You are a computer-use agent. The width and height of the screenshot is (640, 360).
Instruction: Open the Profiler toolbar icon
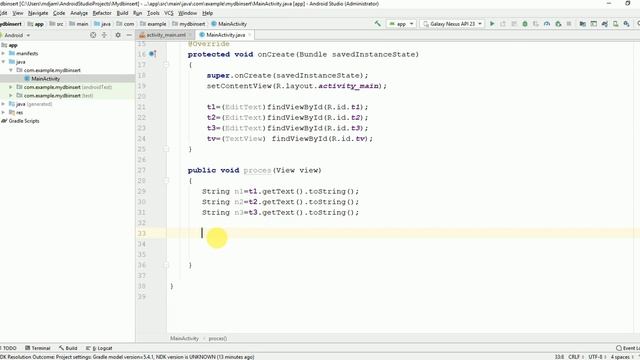pyautogui.click(x=547, y=24)
